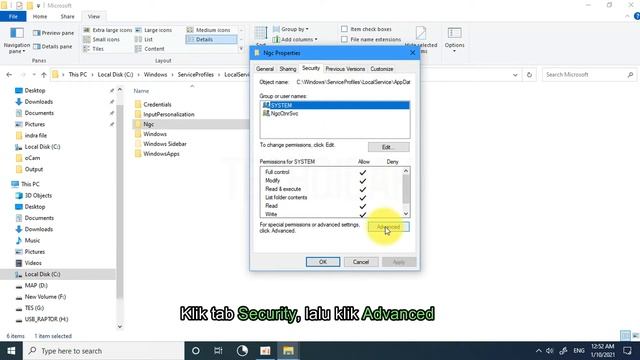Open File Explorer taskbar icon

coord(288,351)
